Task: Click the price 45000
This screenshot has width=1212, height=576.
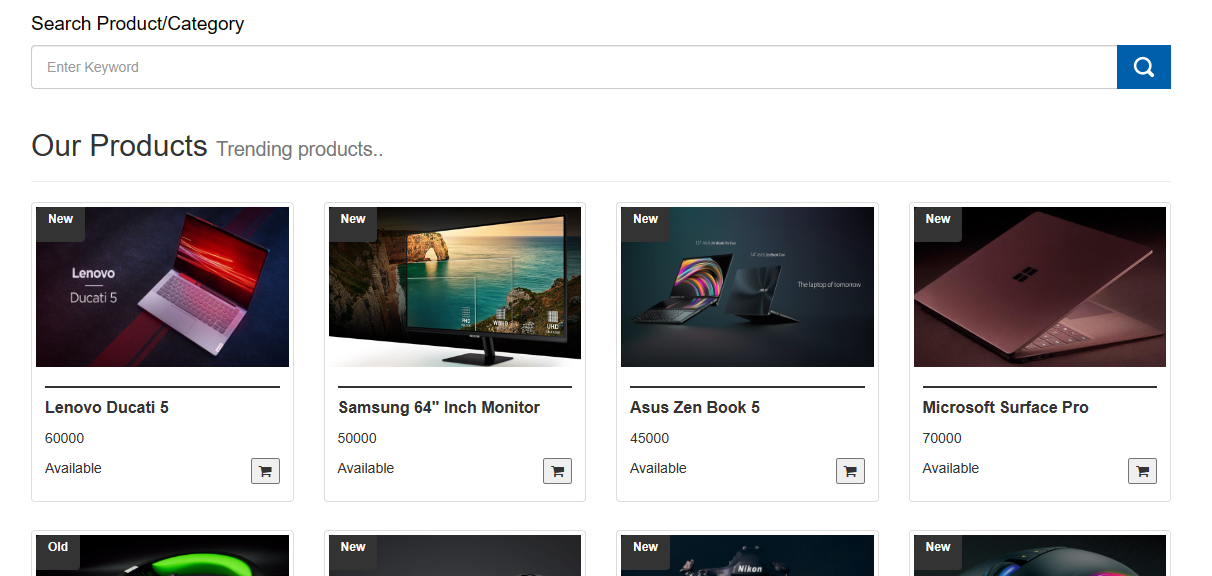Action: click(650, 438)
